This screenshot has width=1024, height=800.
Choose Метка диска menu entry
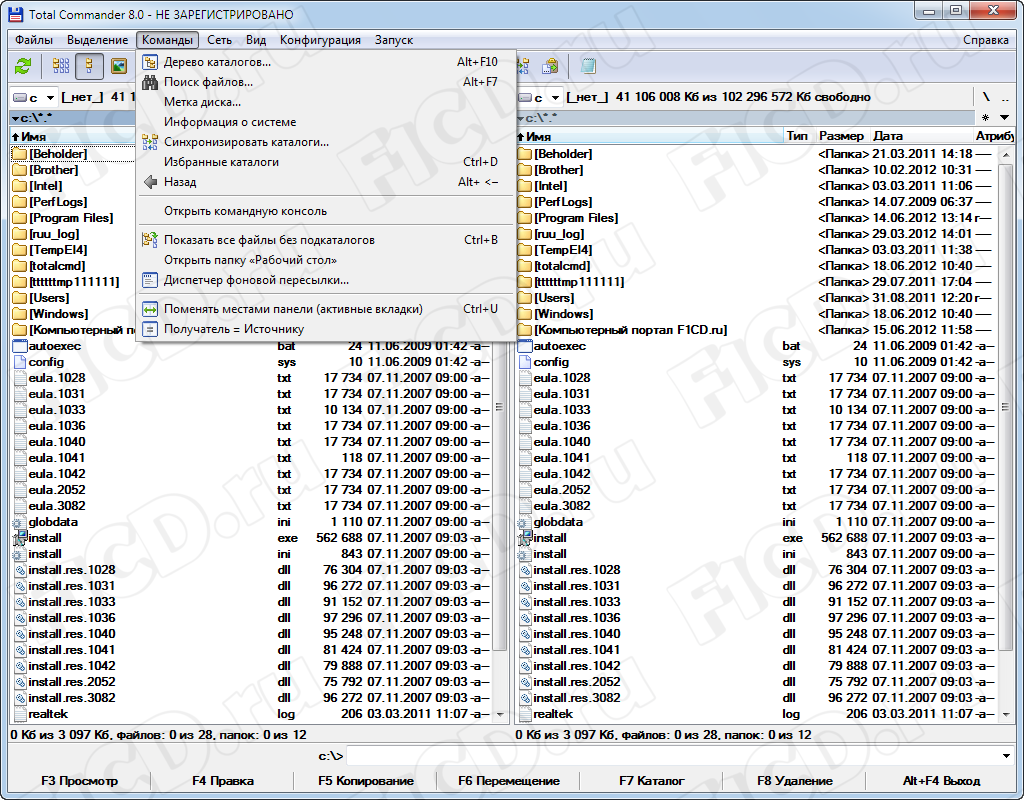point(326,102)
